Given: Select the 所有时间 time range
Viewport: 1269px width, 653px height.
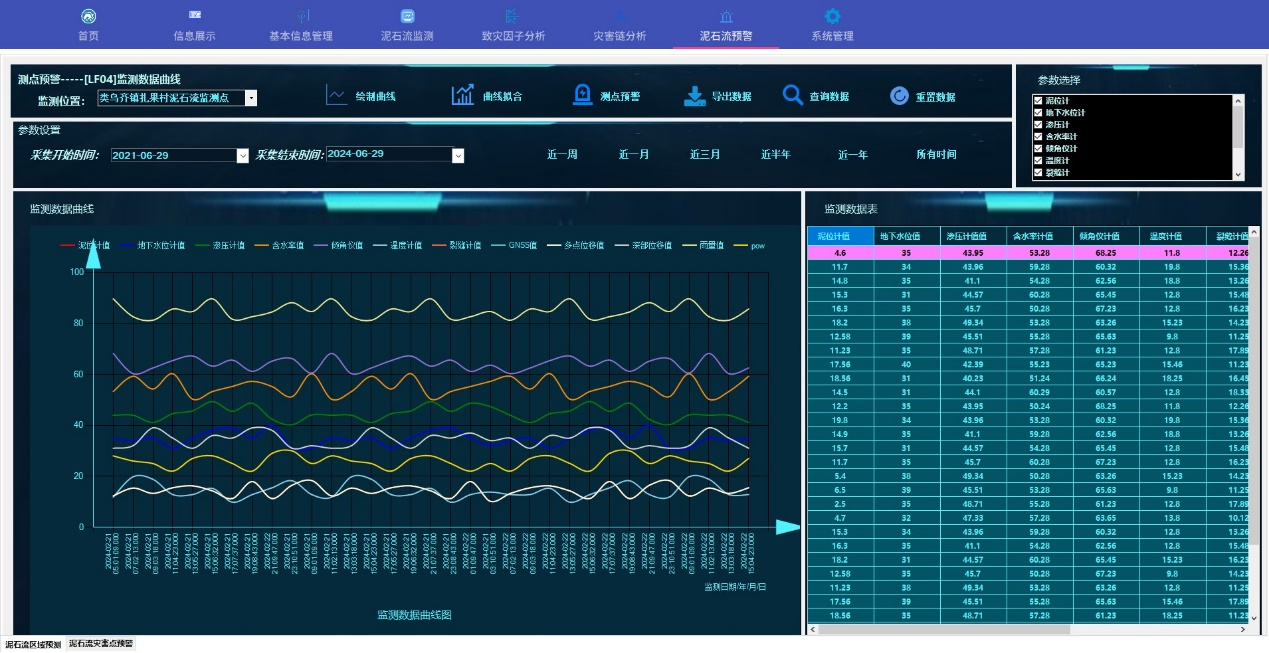Looking at the screenshot, I should coord(936,155).
